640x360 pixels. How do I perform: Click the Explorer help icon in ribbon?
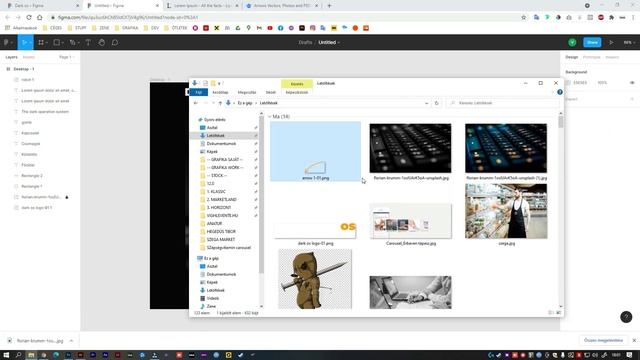click(x=560, y=92)
